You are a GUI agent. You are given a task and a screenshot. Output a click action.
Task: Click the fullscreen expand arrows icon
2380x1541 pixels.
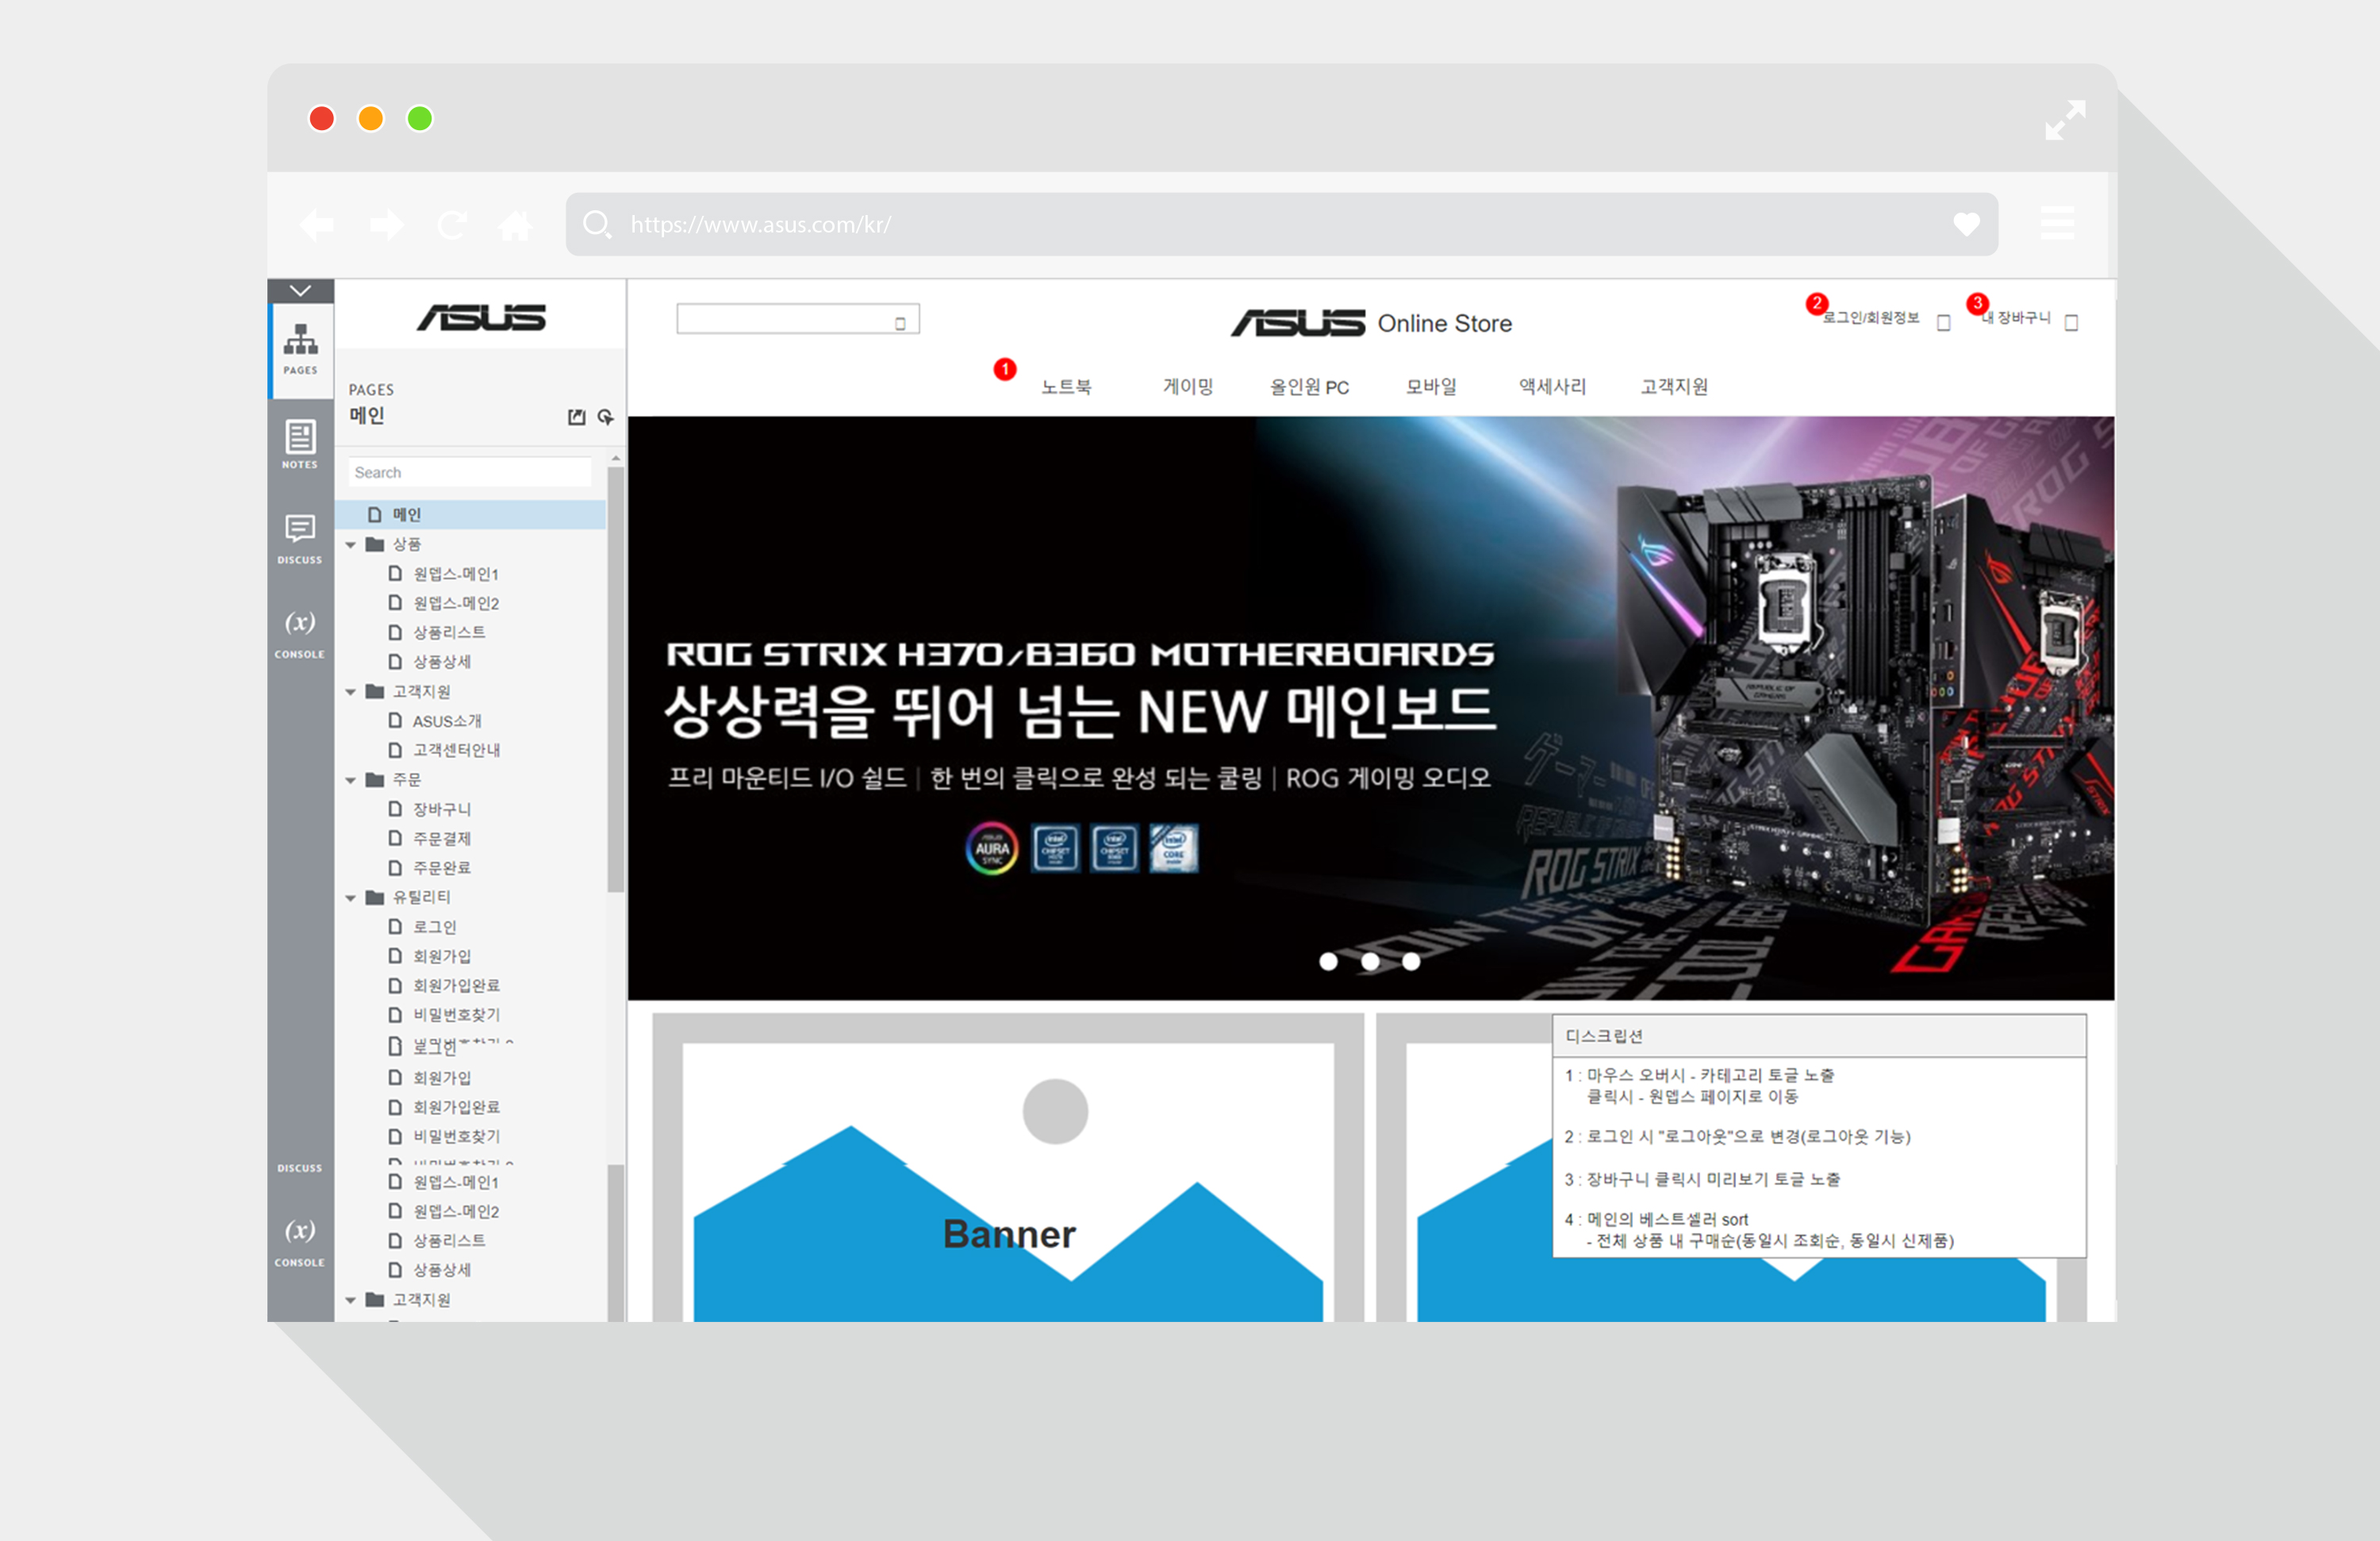tap(2065, 120)
